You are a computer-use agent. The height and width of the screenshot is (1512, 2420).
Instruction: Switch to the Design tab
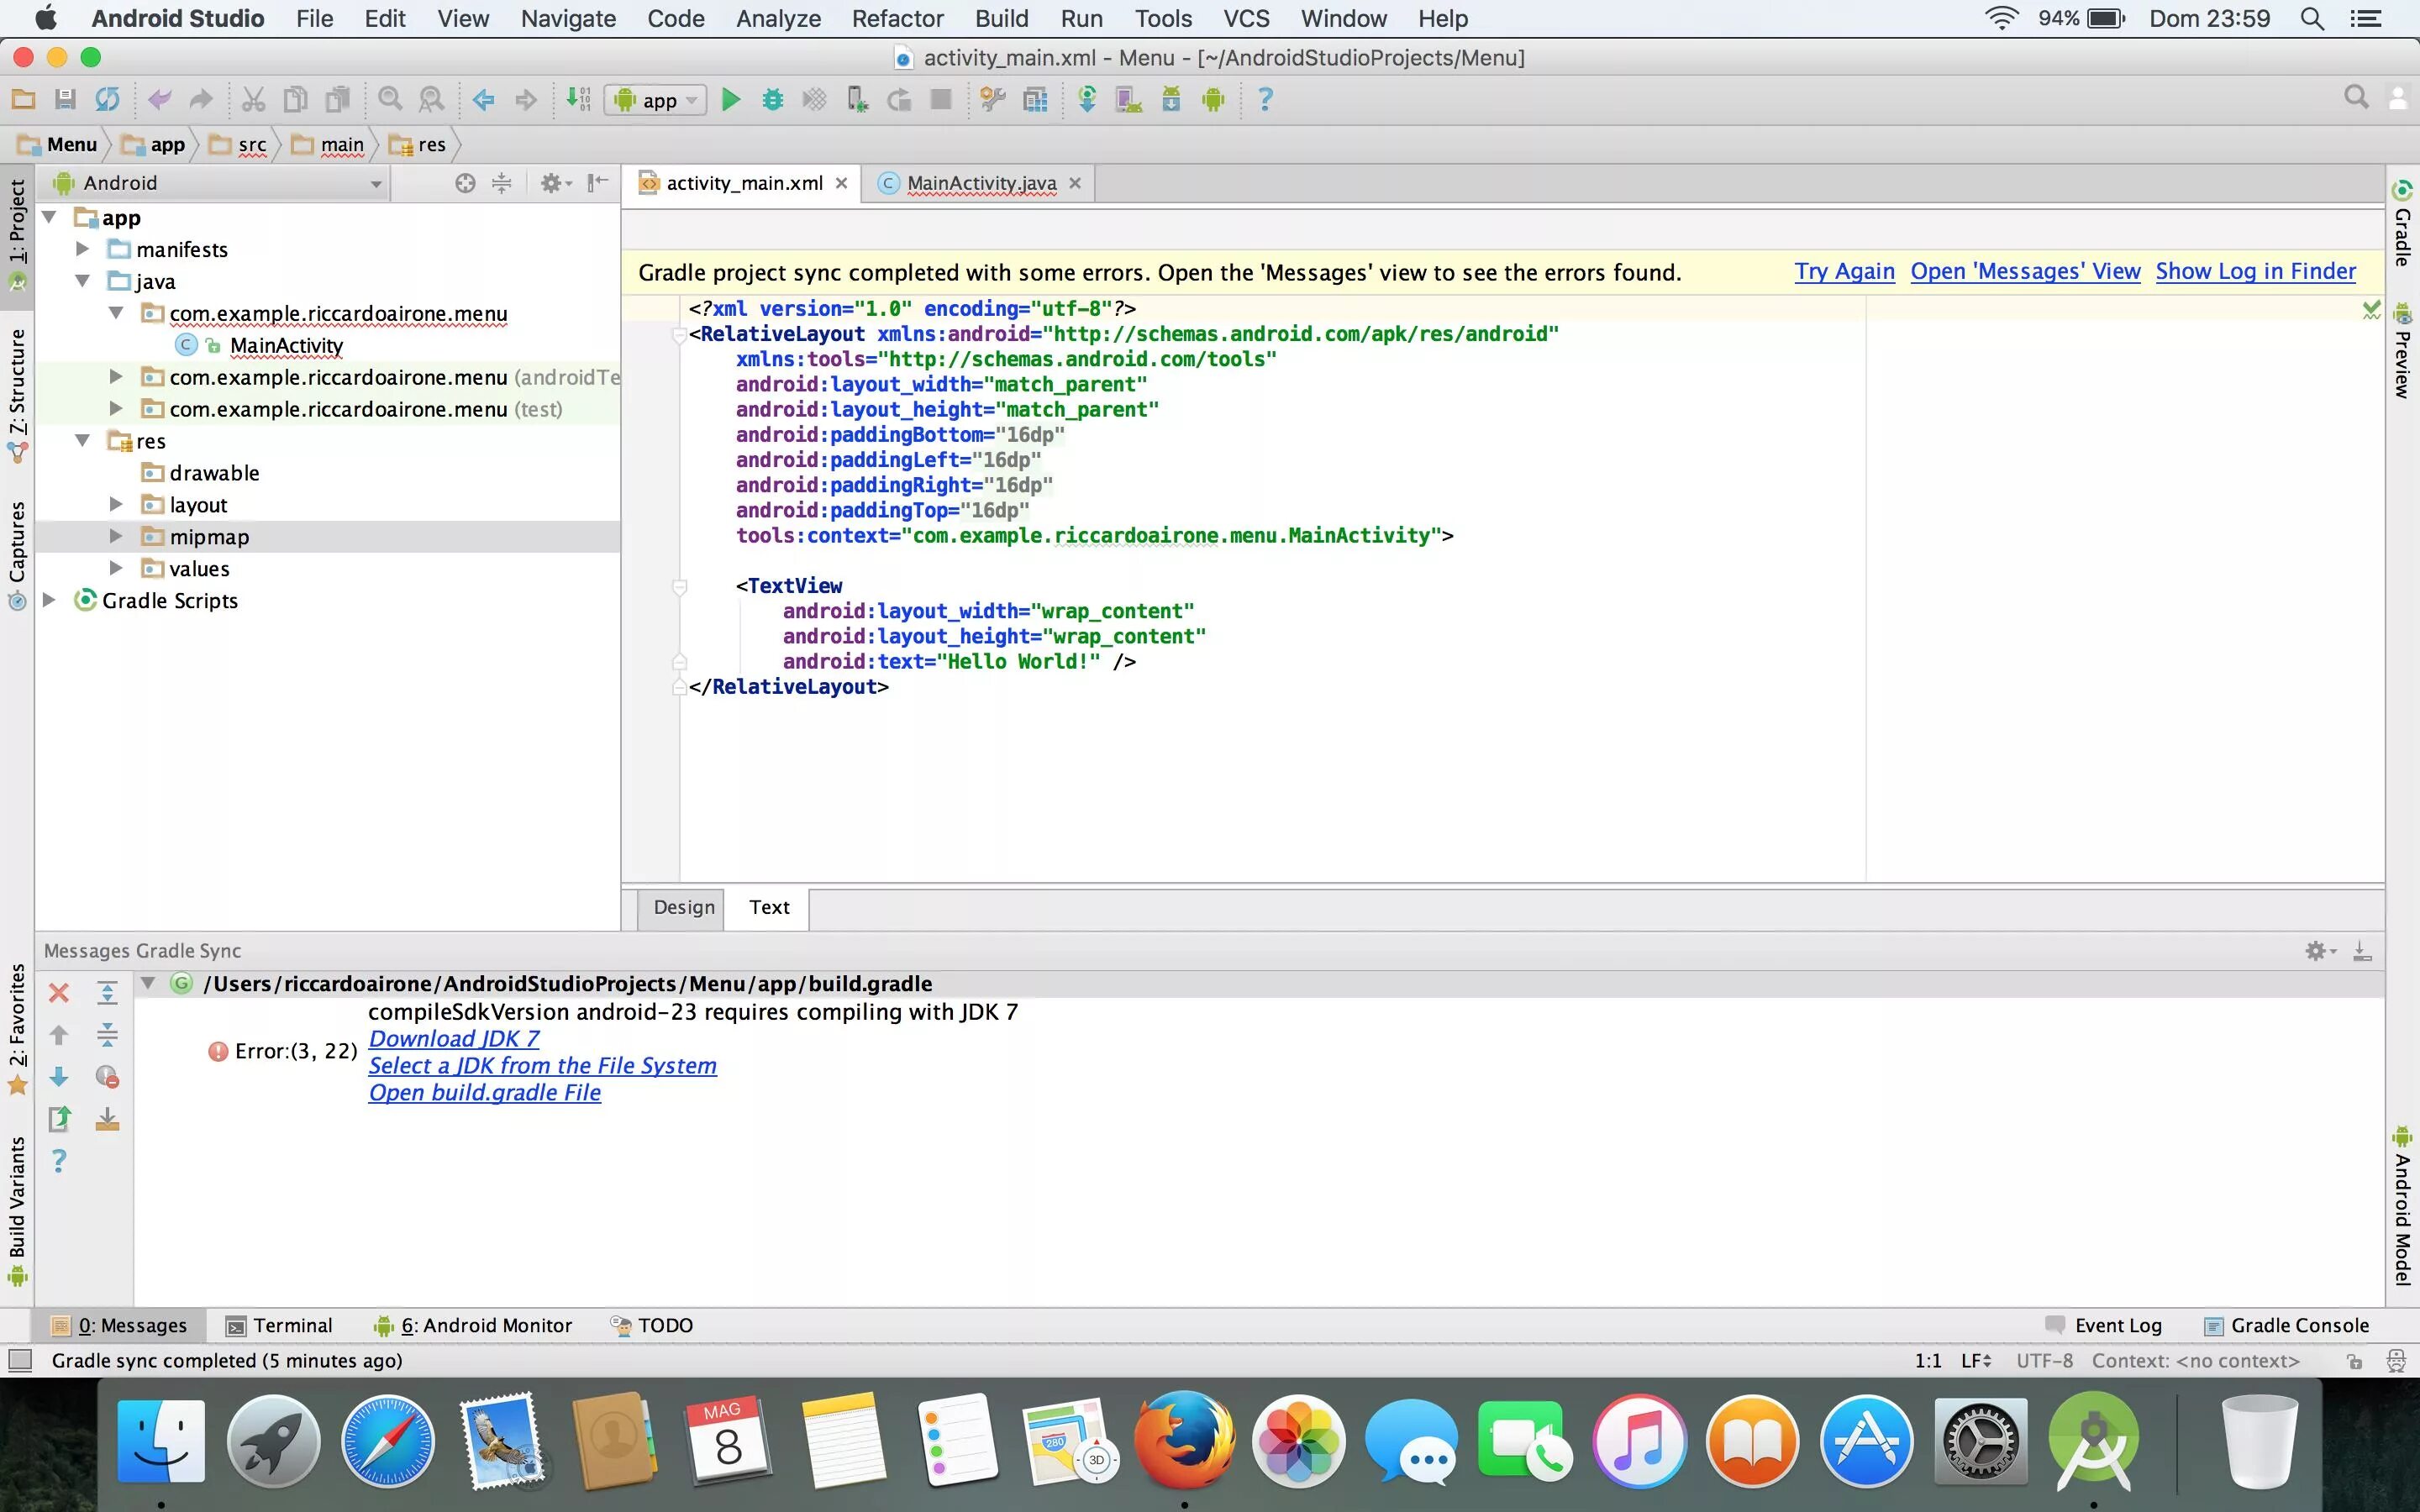coord(684,907)
